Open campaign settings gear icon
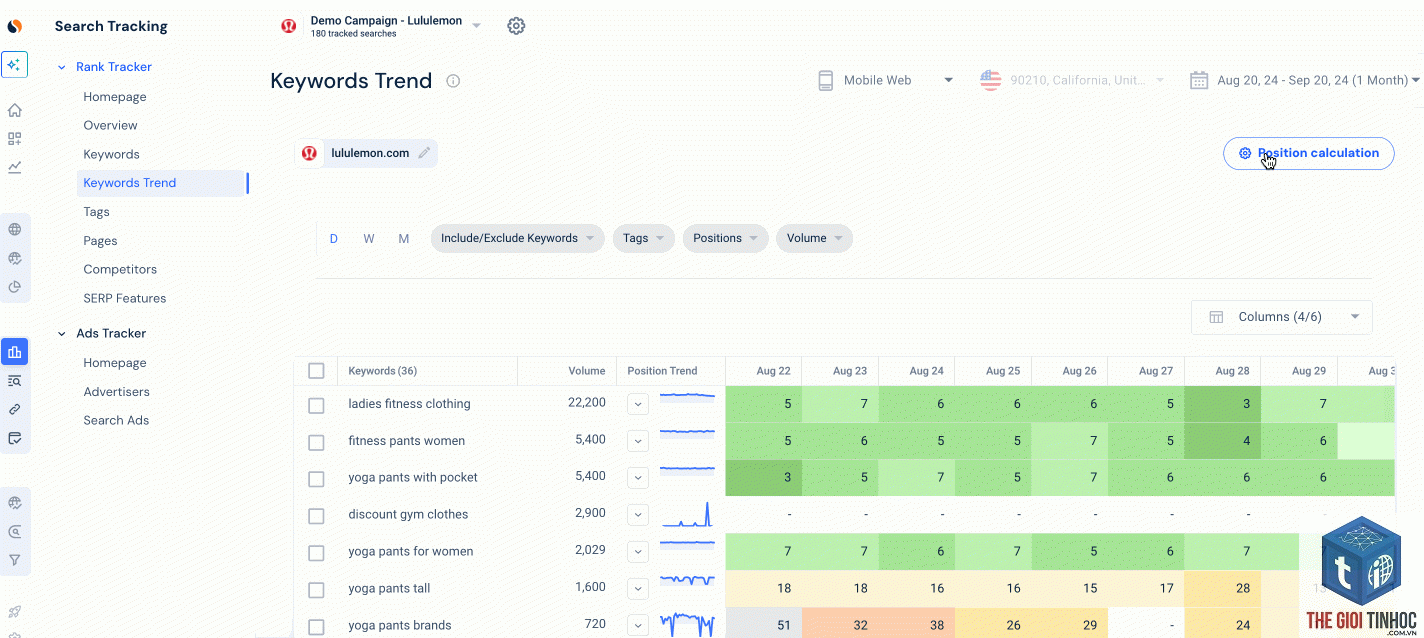This screenshot has width=1424, height=638. click(516, 26)
